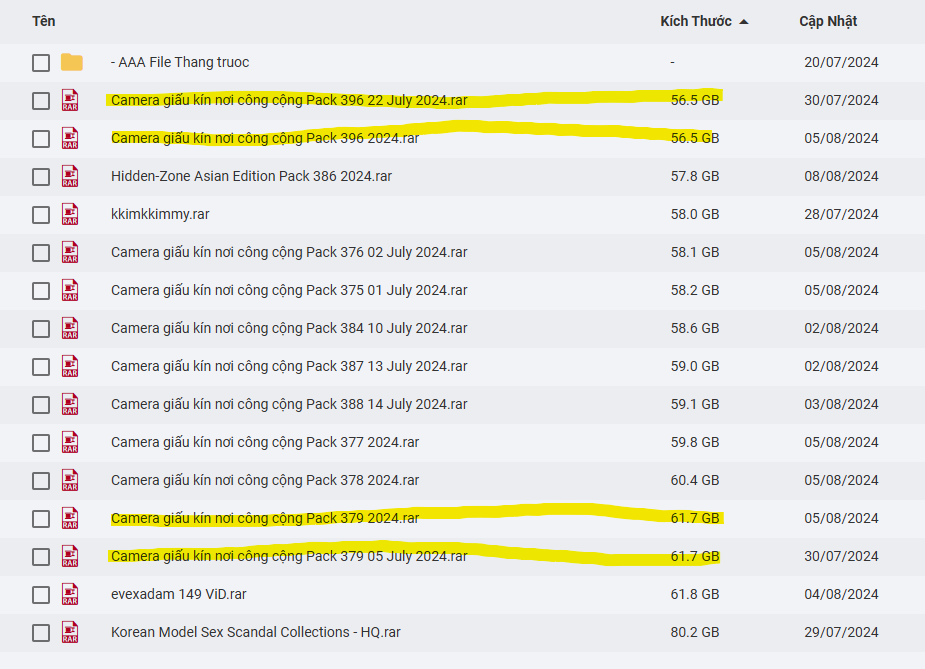Viewport: 925px width, 669px height.
Task: Click the RAR icon of Pack 378 2024.rar
Action: 70,480
